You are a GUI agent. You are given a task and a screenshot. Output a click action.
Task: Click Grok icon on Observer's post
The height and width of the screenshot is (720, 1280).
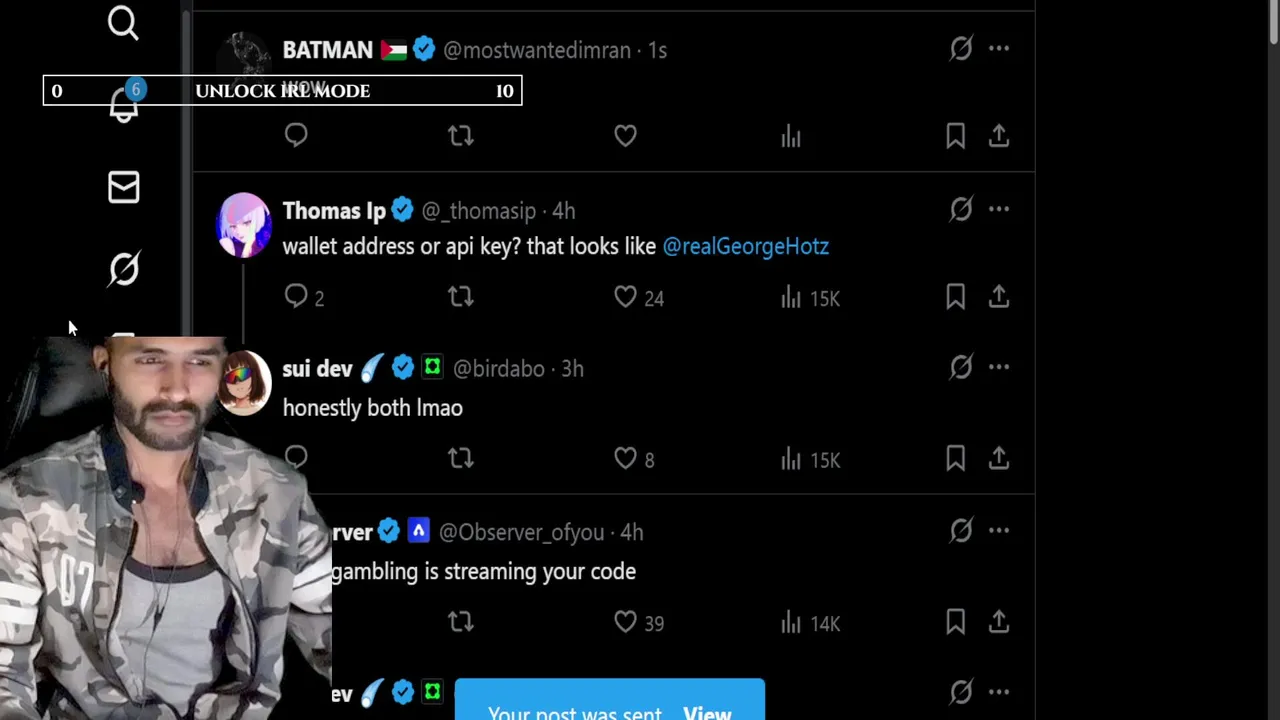click(960, 531)
